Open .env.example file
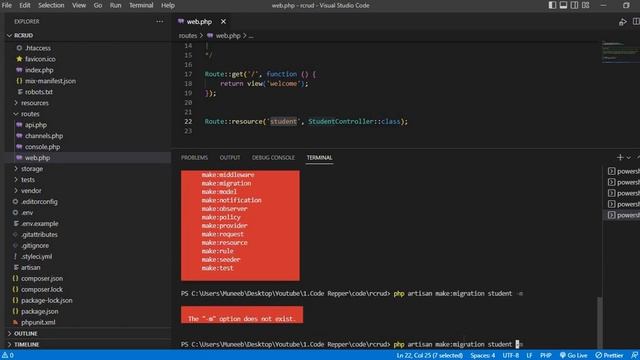The width and height of the screenshot is (640, 360). click(40, 224)
